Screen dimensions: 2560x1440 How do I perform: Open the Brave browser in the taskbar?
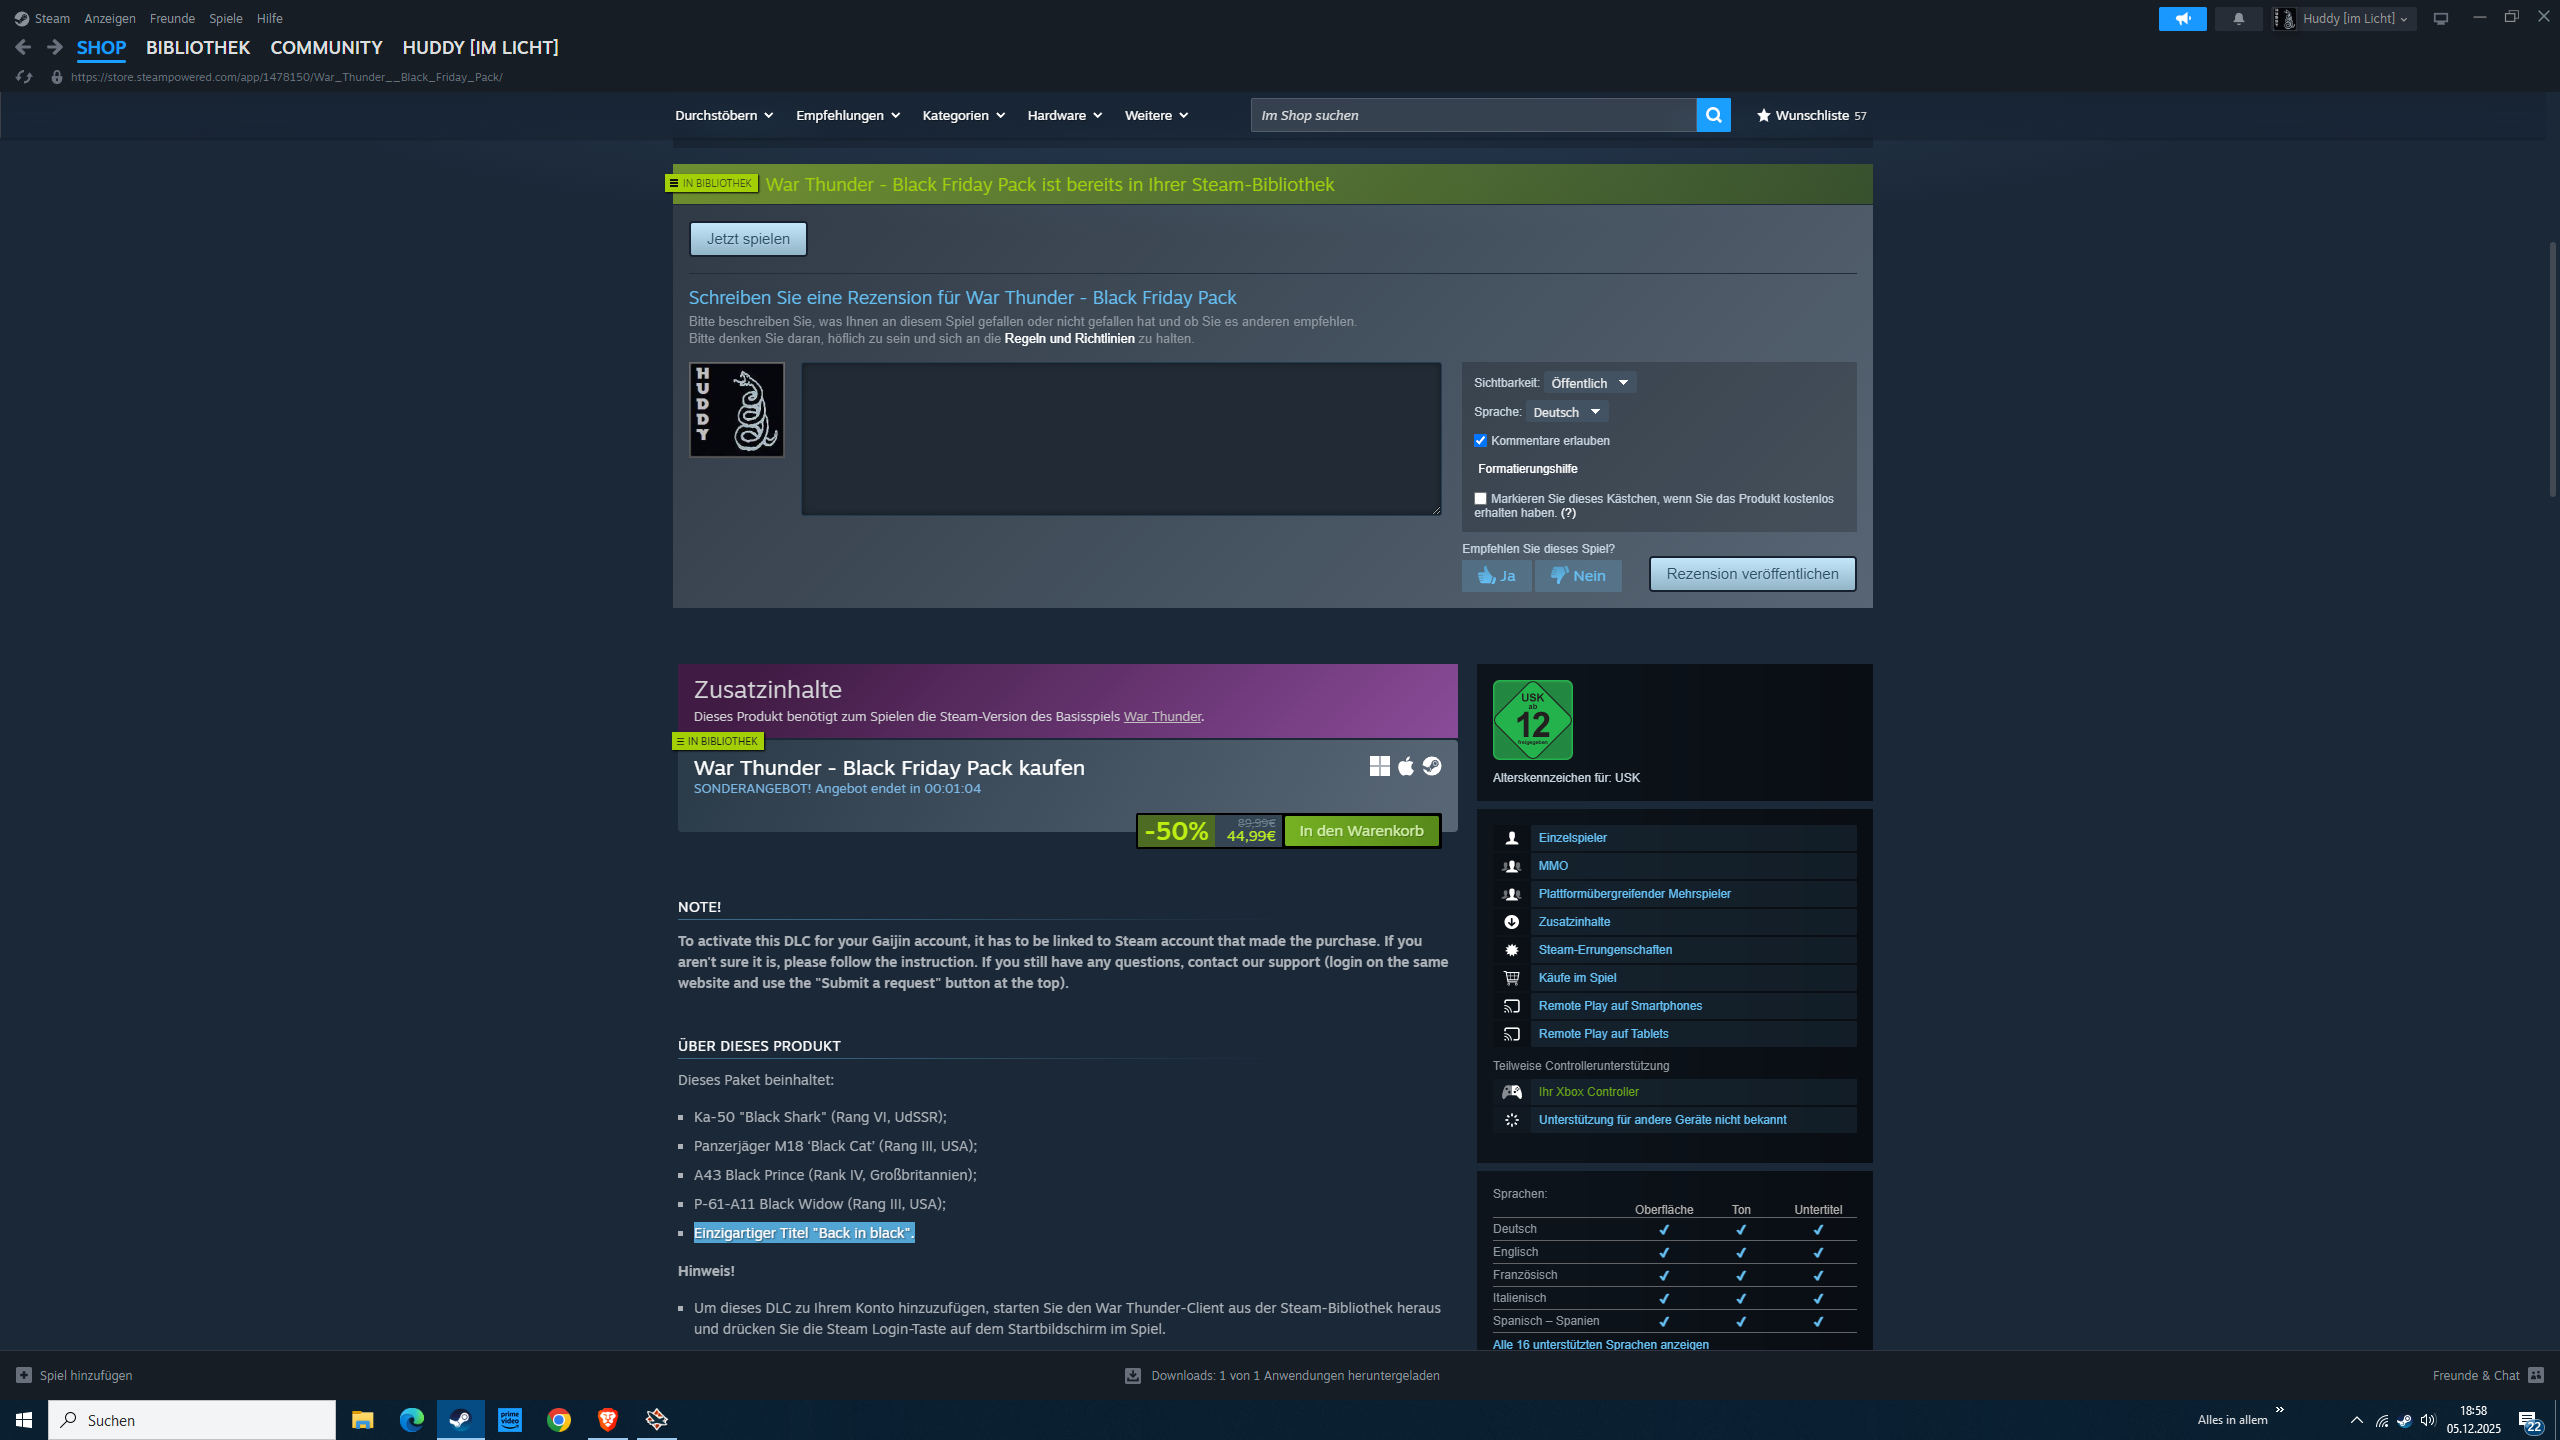[607, 1419]
